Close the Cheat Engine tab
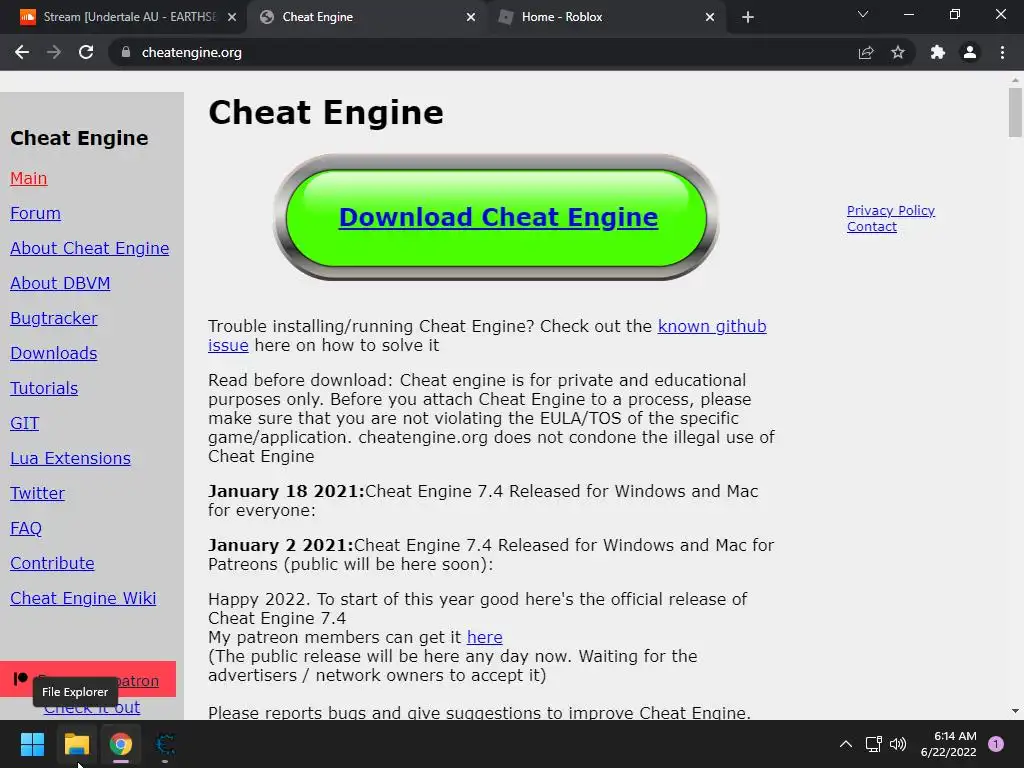The width and height of the screenshot is (1024, 768). (x=471, y=17)
